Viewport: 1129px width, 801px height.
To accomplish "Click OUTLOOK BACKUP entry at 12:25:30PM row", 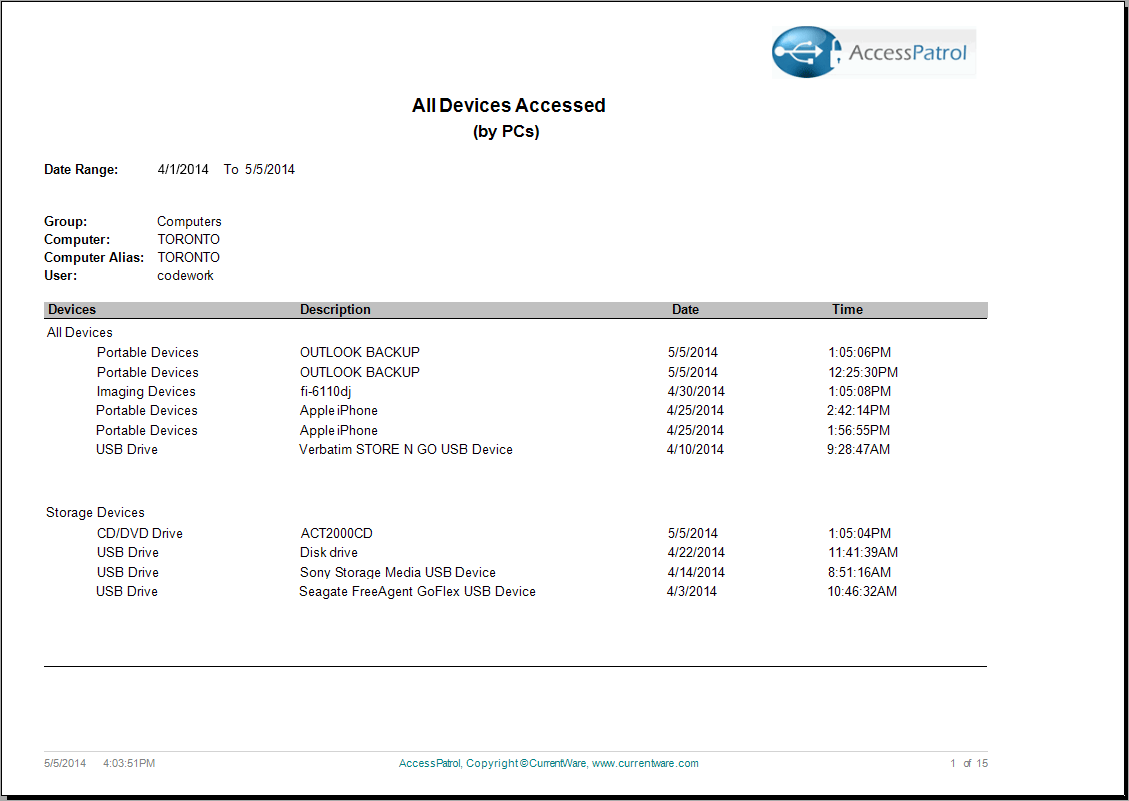I will [360, 372].
